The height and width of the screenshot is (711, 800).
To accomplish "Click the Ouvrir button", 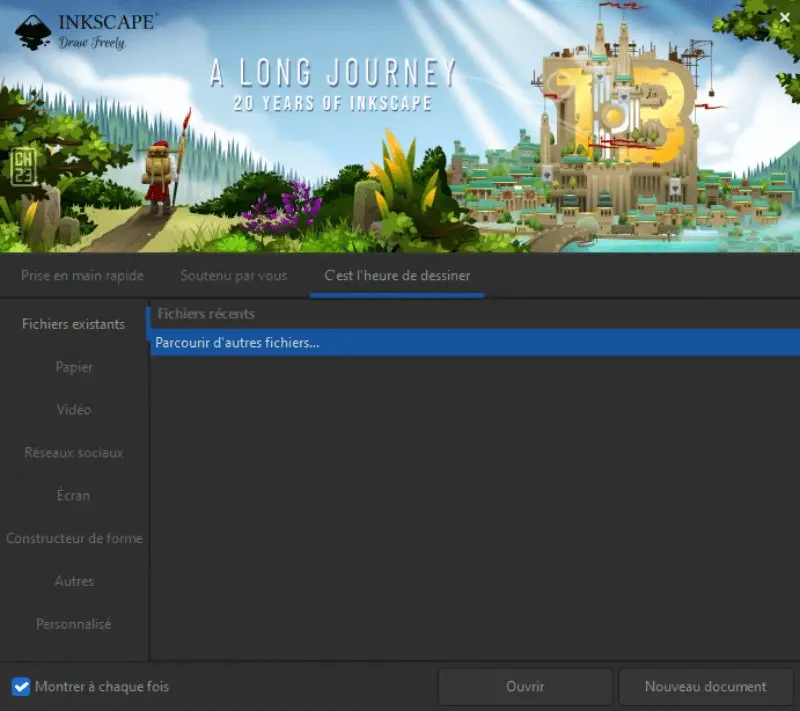I will [x=525, y=687].
